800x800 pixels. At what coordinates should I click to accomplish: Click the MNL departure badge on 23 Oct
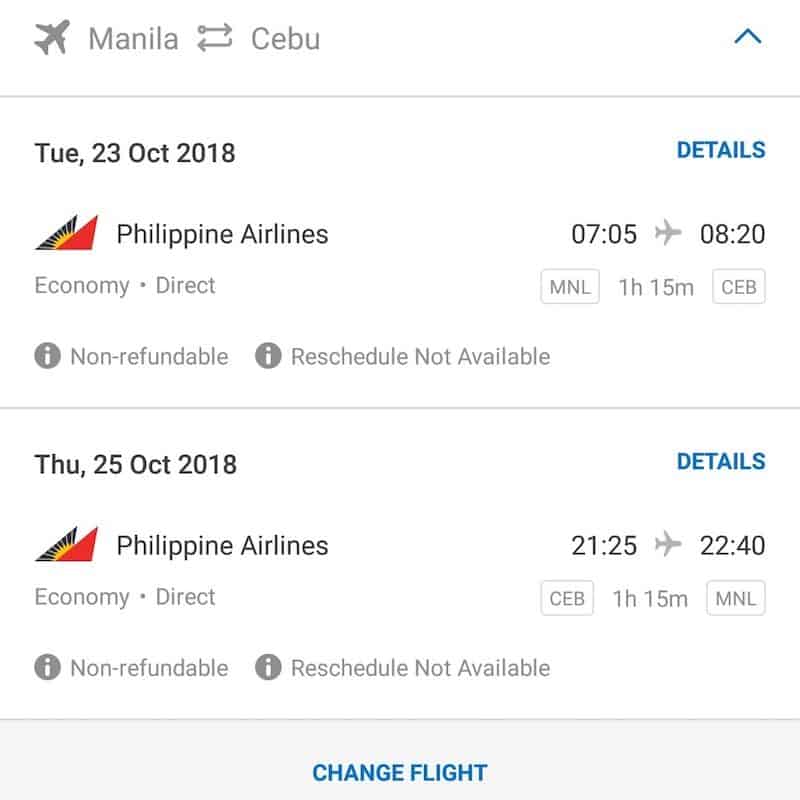[x=570, y=288]
